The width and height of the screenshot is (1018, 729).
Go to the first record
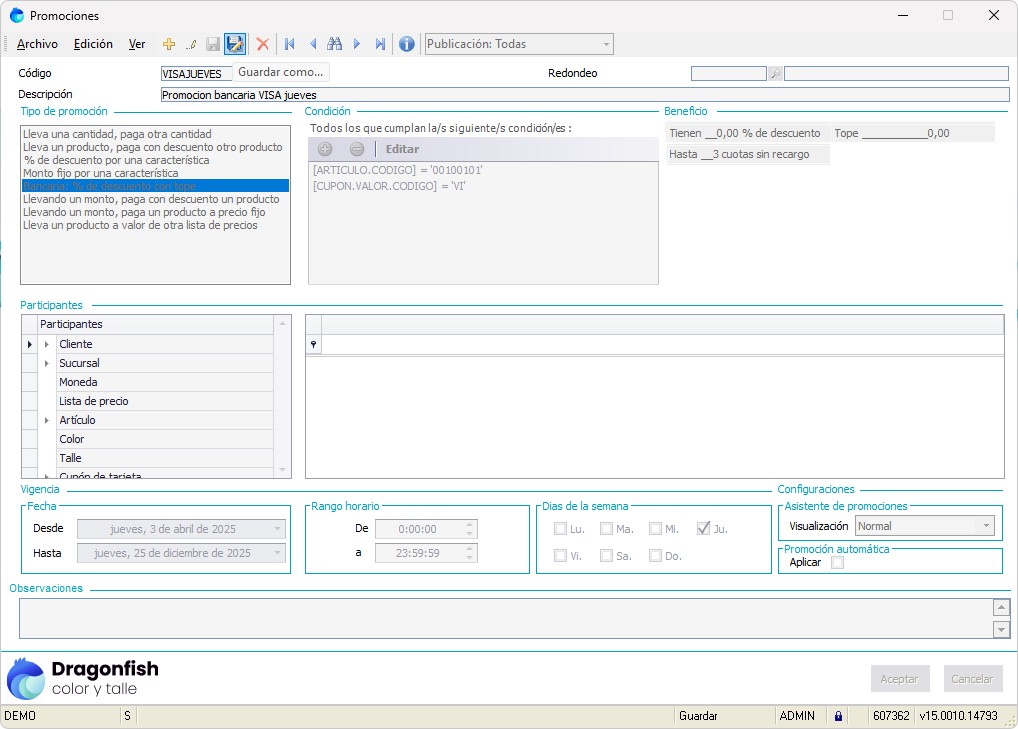point(290,44)
